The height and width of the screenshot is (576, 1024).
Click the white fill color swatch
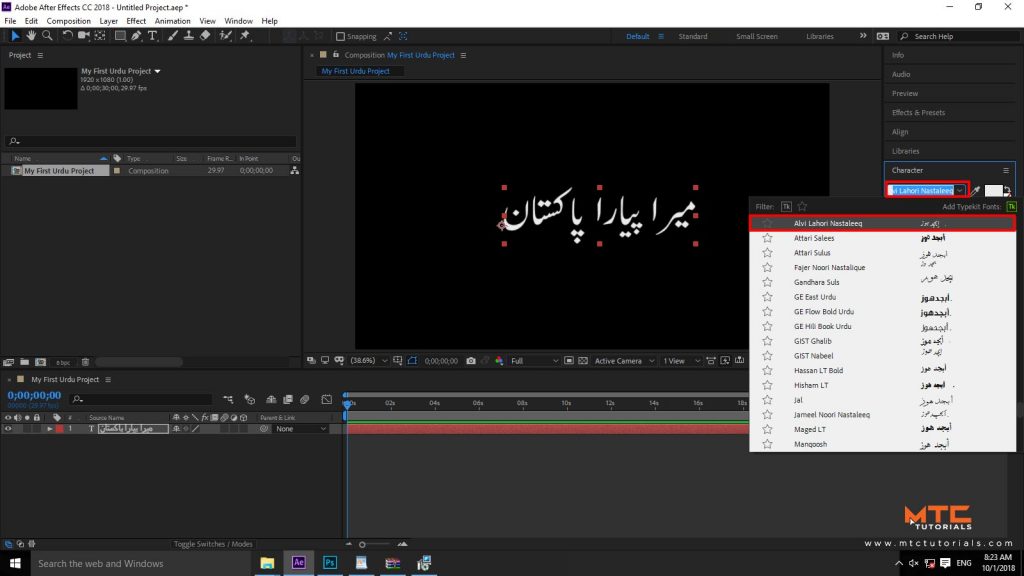(x=993, y=191)
